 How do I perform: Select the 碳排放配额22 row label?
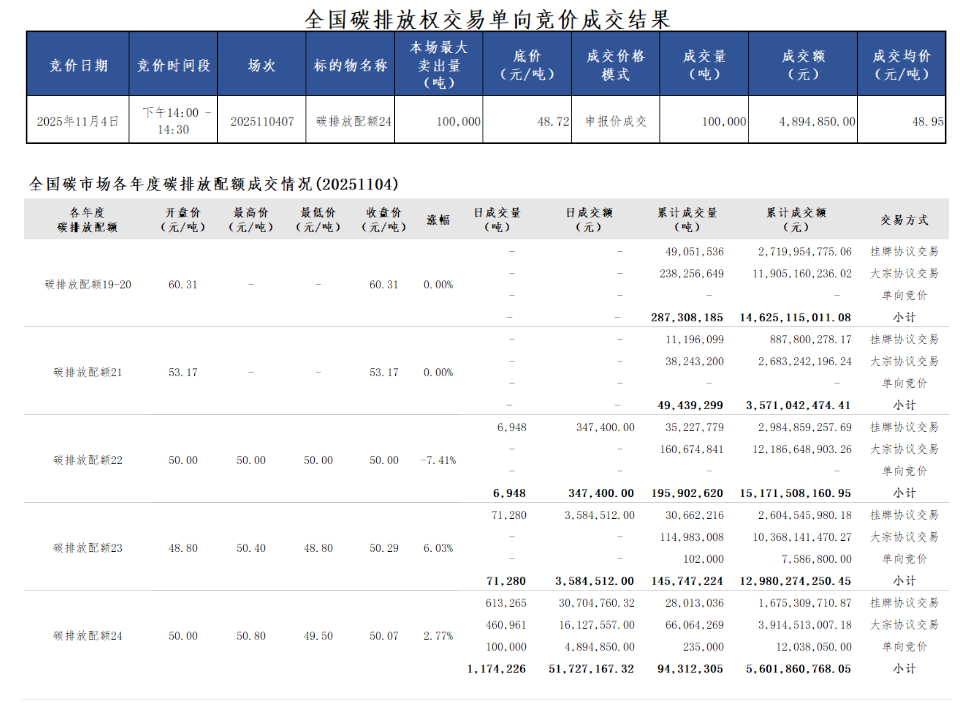[88, 460]
